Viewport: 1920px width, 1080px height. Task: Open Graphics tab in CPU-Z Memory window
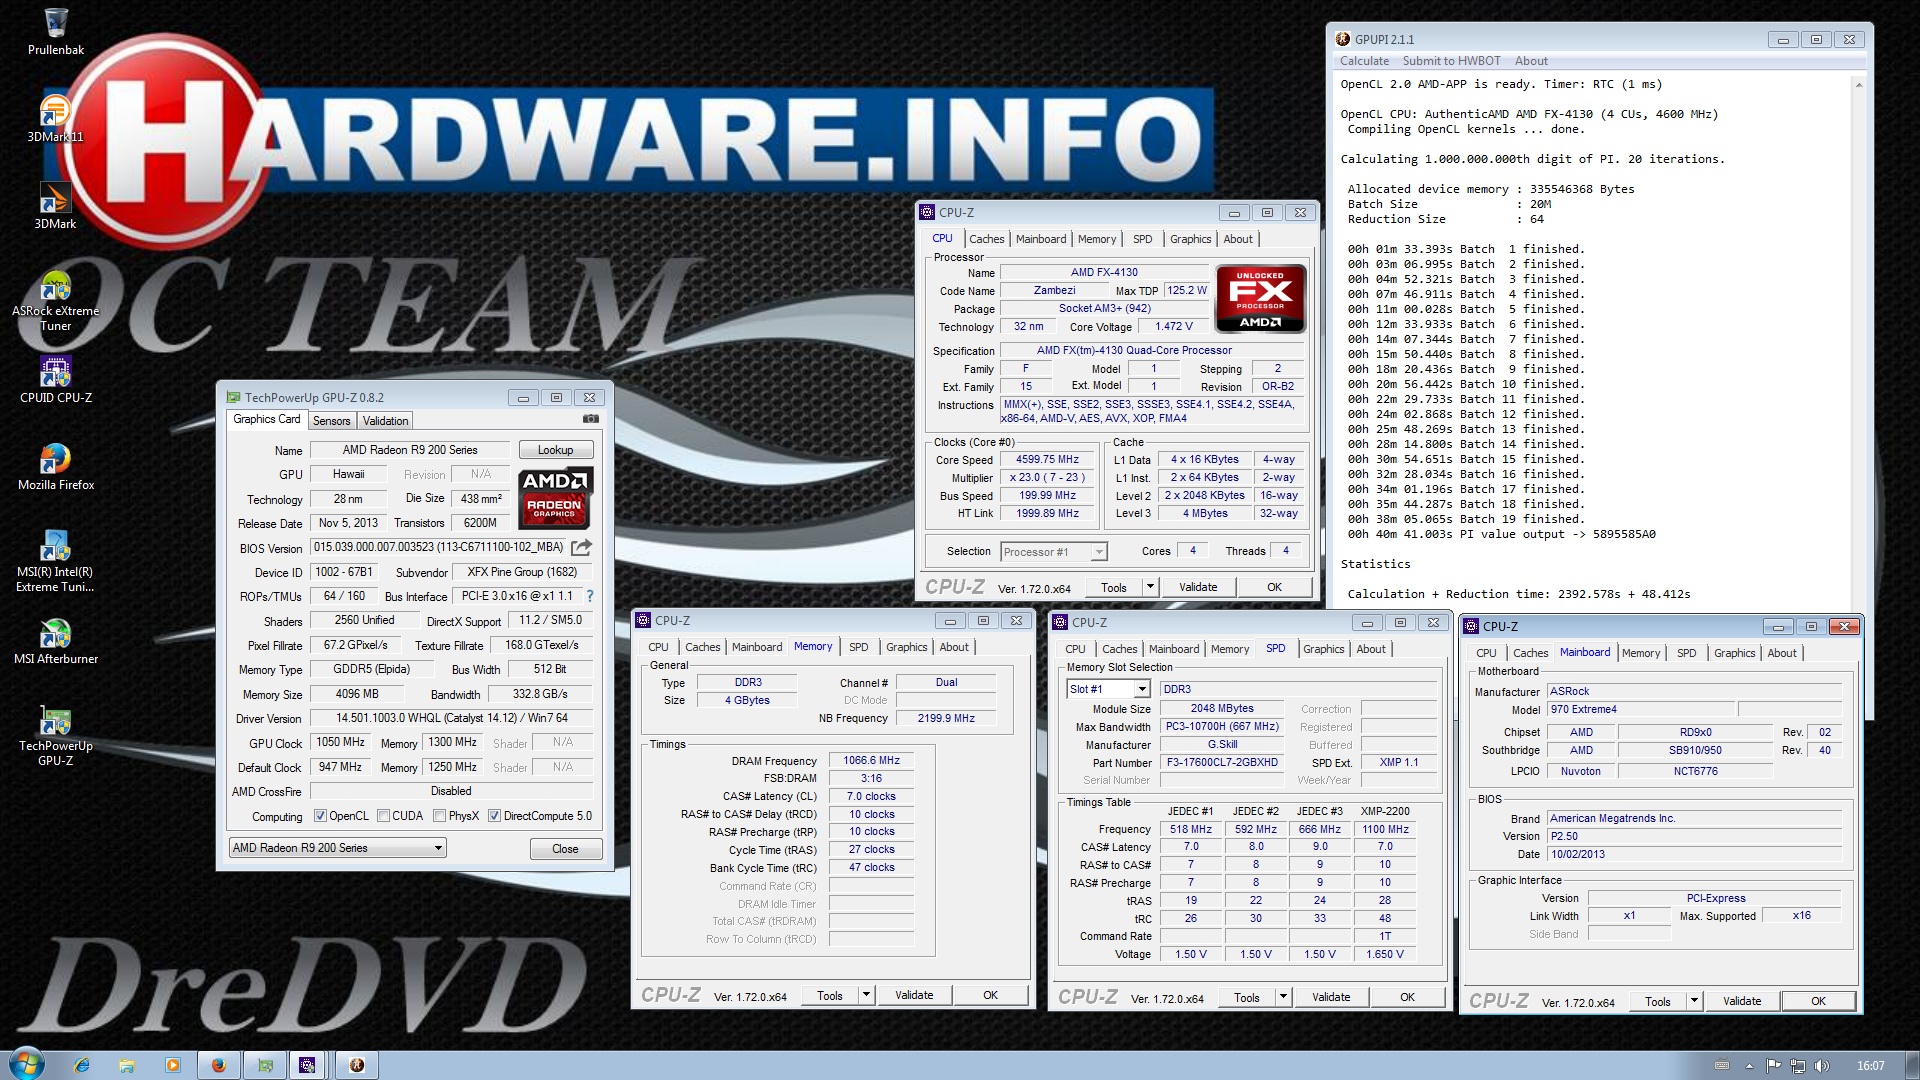906,647
